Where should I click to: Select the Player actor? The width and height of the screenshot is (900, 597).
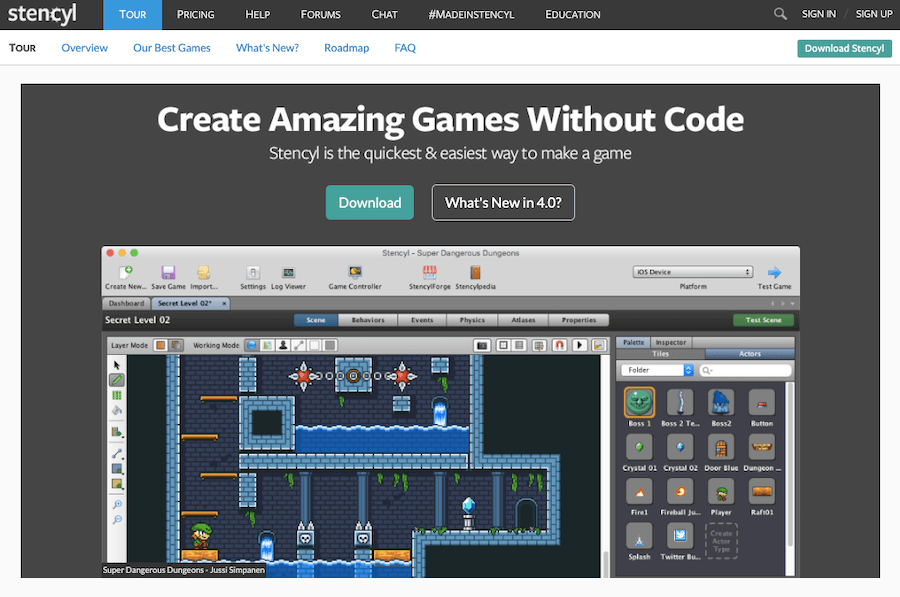click(x=721, y=491)
